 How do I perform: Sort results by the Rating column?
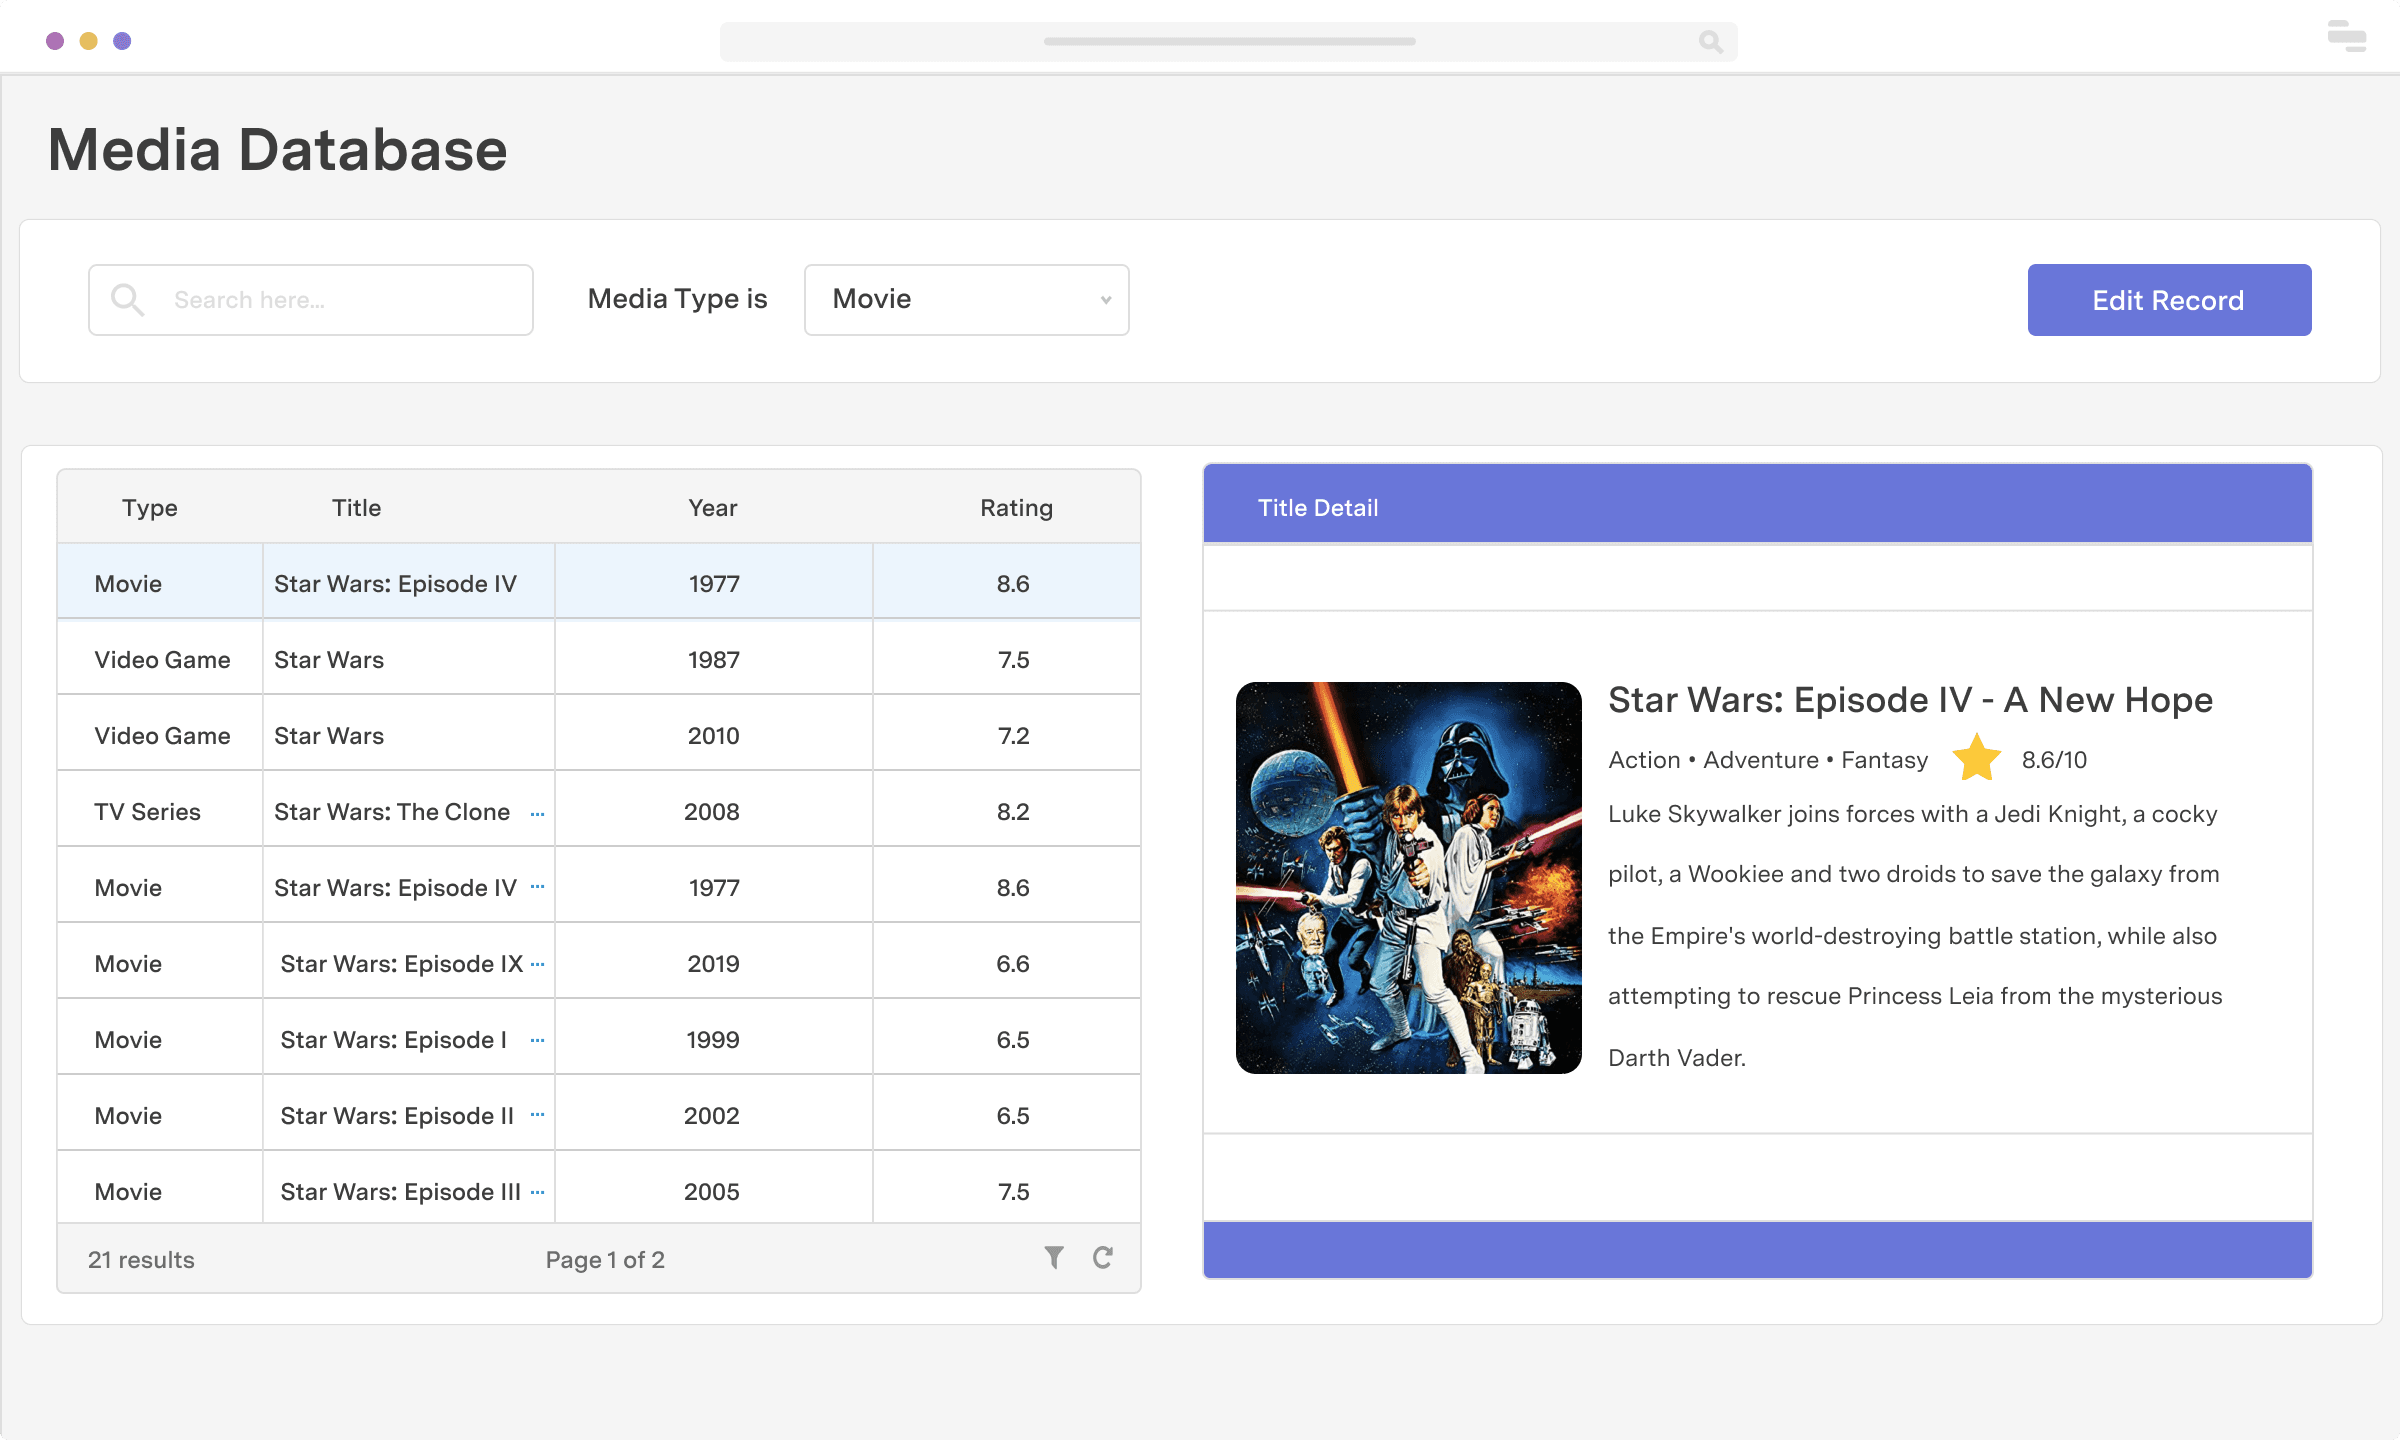coord(1015,507)
